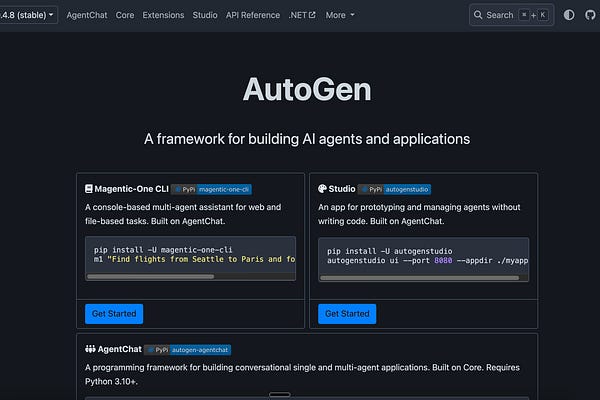600x400 pixels.
Task: Click the 'pip install -U magentic-one-cli' line
Action: click(x=163, y=250)
